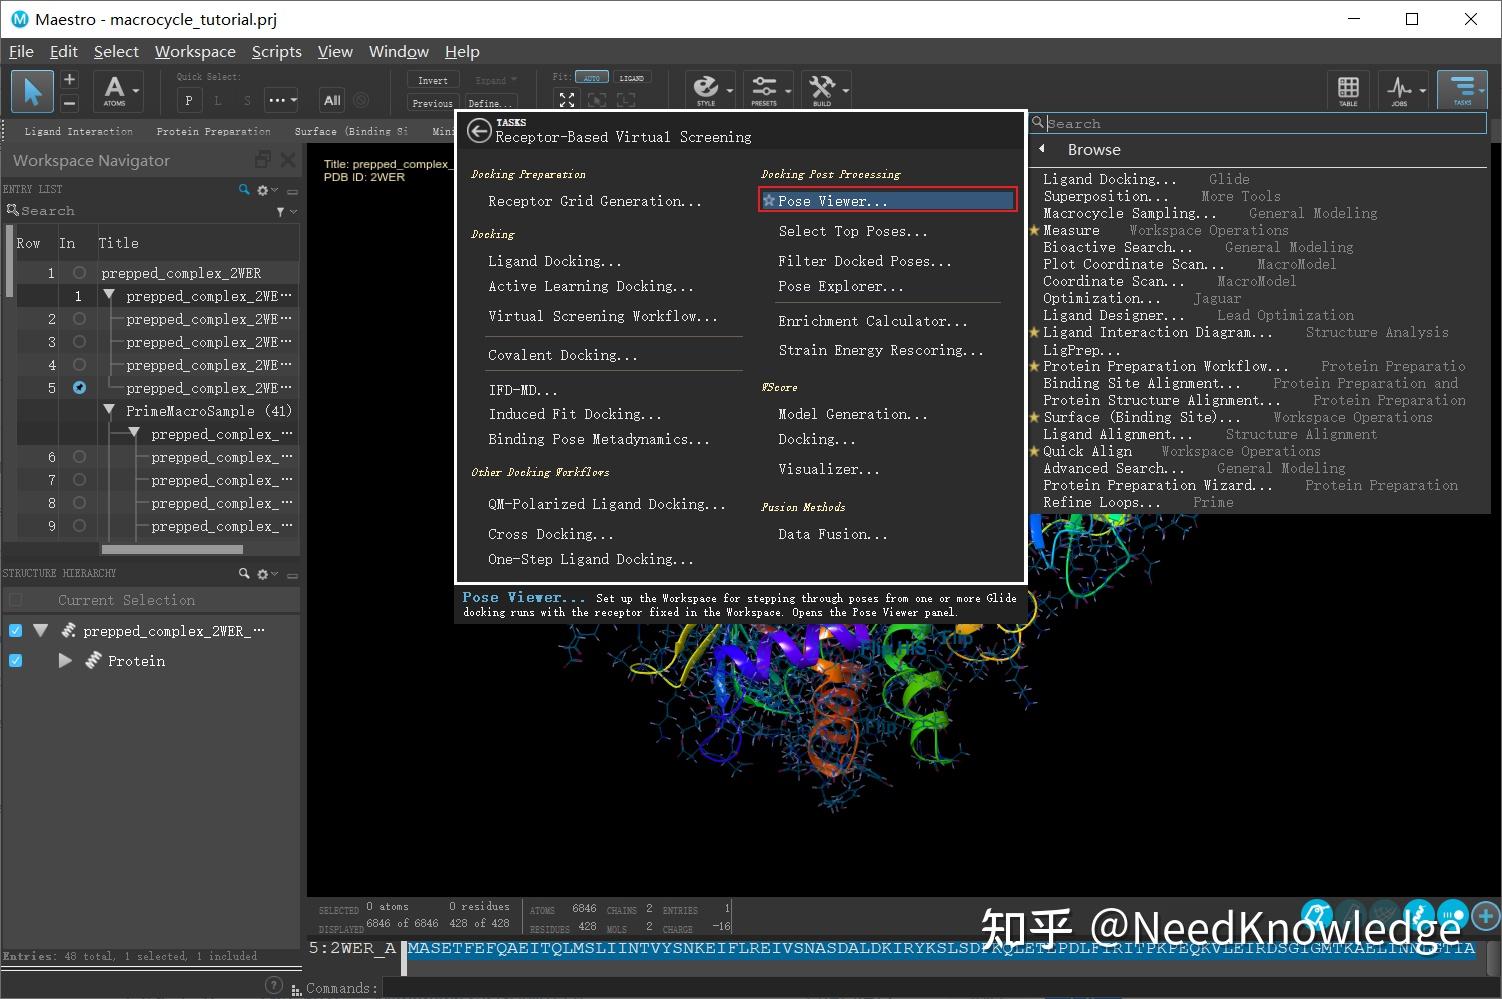Uncheck prepped_complex_2WER hierarchy checkbox
1502x999 pixels.
pyautogui.click(x=16, y=631)
